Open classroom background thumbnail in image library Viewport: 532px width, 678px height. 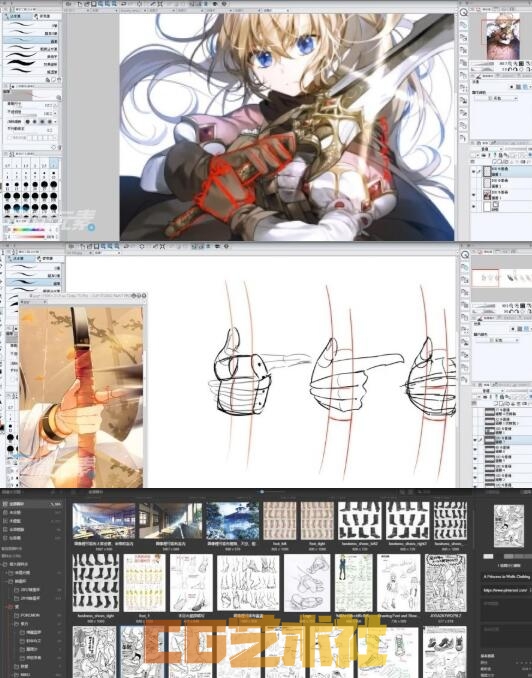[104, 521]
